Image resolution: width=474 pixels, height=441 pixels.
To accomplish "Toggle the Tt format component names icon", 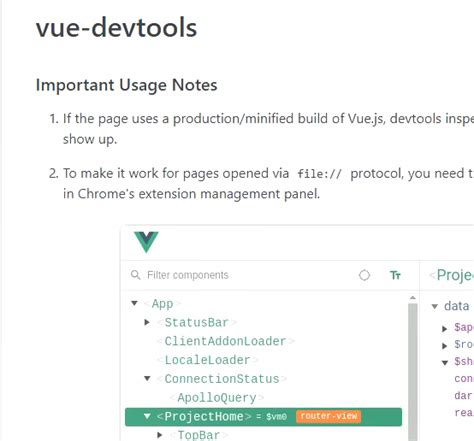I will point(395,275).
